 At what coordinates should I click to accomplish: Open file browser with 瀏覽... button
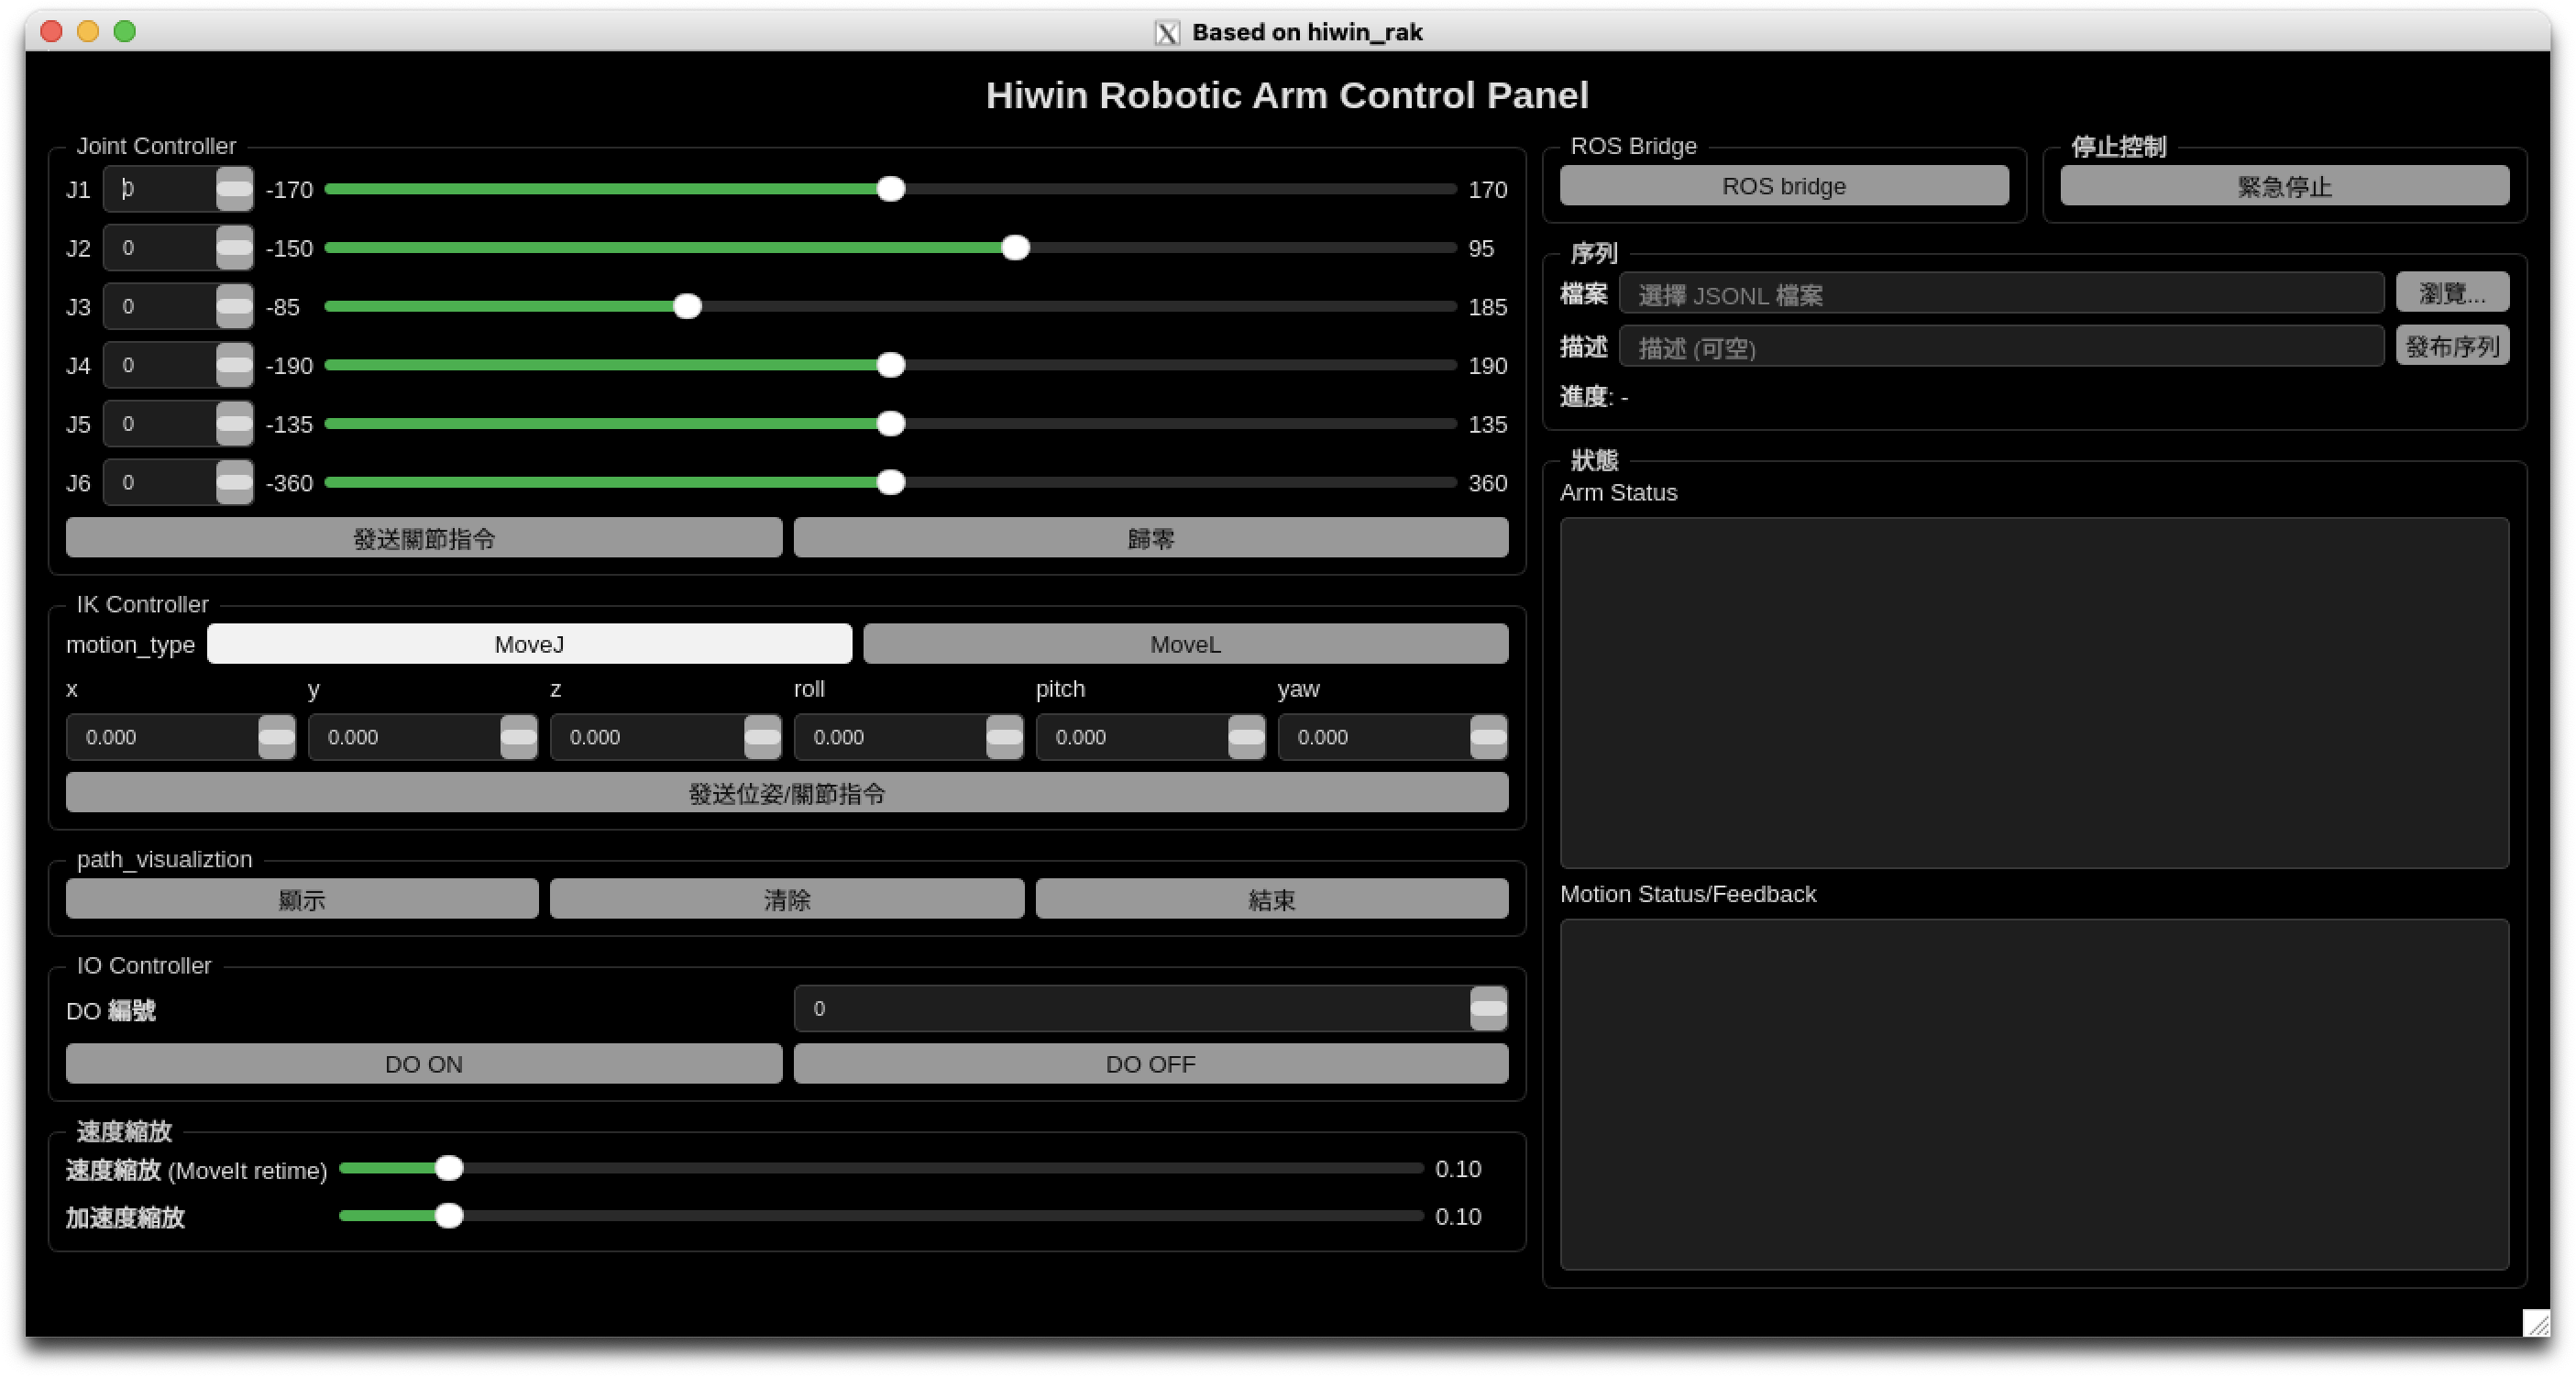point(2452,293)
